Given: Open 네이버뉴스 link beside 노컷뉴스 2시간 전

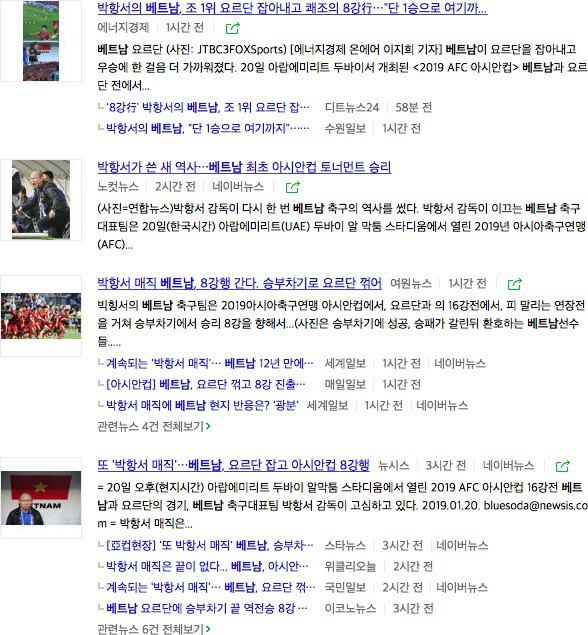Looking at the screenshot, I should point(238,187).
